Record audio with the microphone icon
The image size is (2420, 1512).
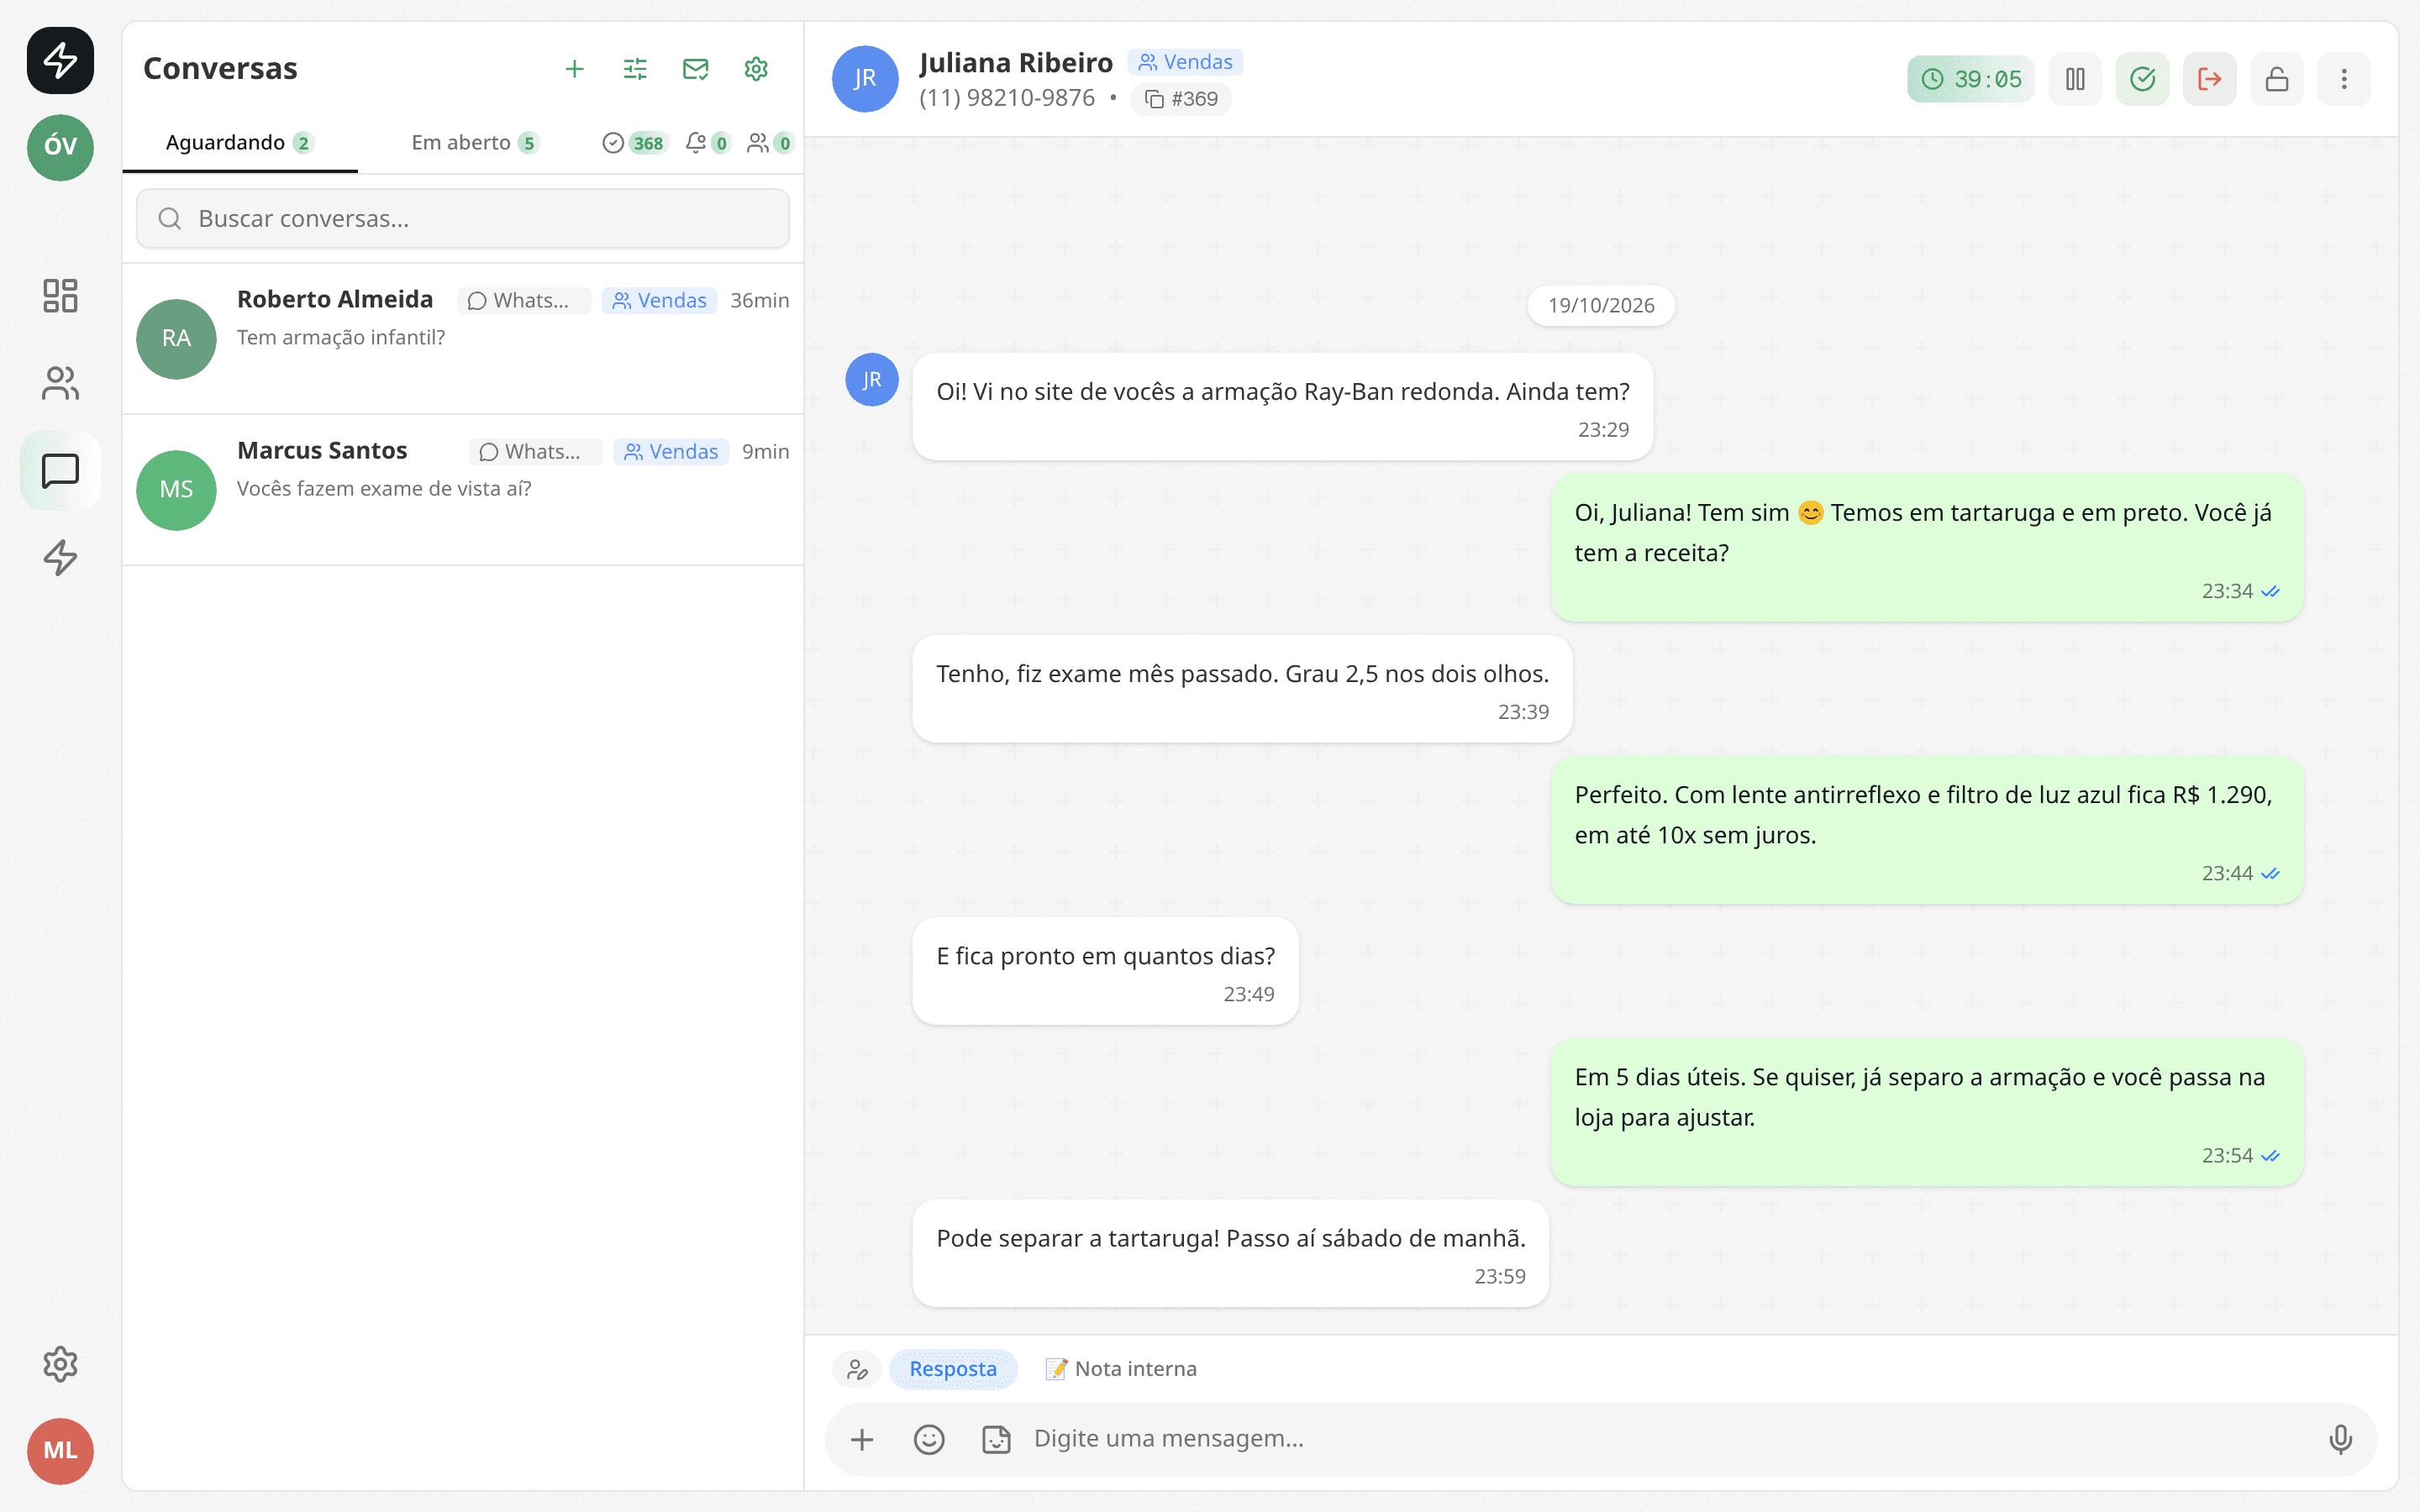pos(2340,1439)
